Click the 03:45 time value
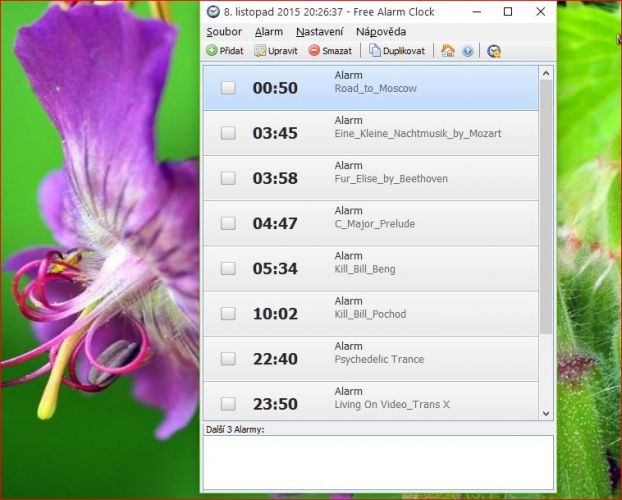Image resolution: width=622 pixels, height=500 pixels. coord(275,133)
